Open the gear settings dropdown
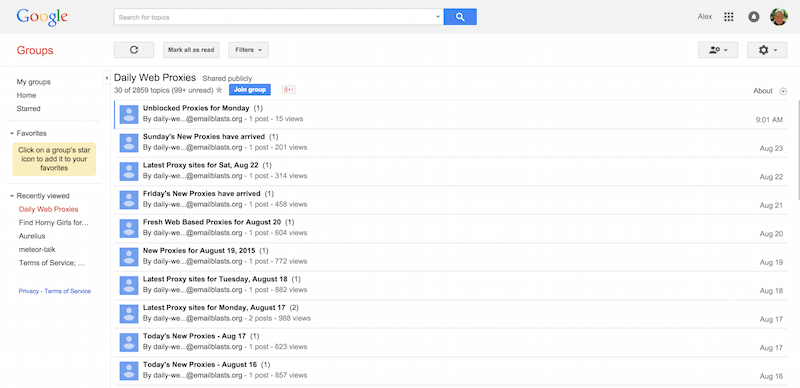The image size is (800, 388). pos(767,50)
